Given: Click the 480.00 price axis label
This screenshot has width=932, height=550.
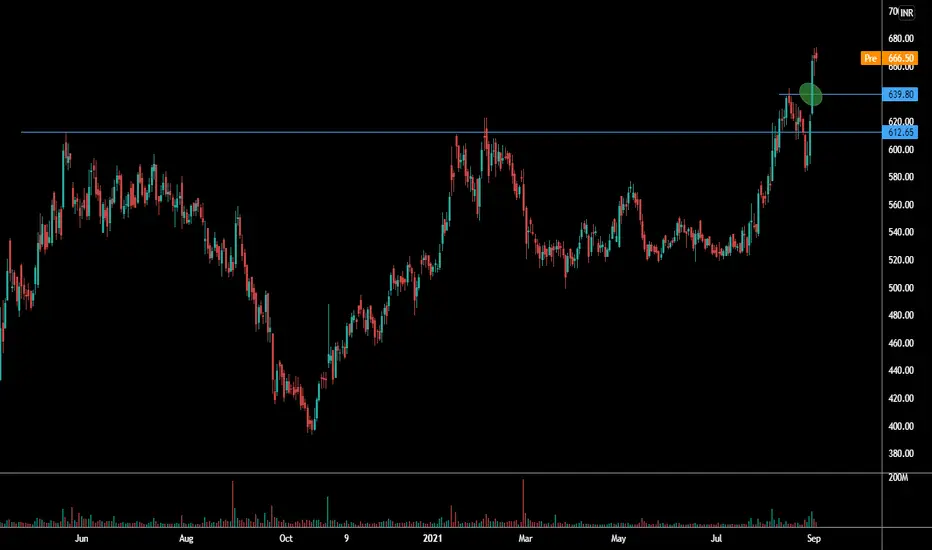Looking at the screenshot, I should [900, 316].
